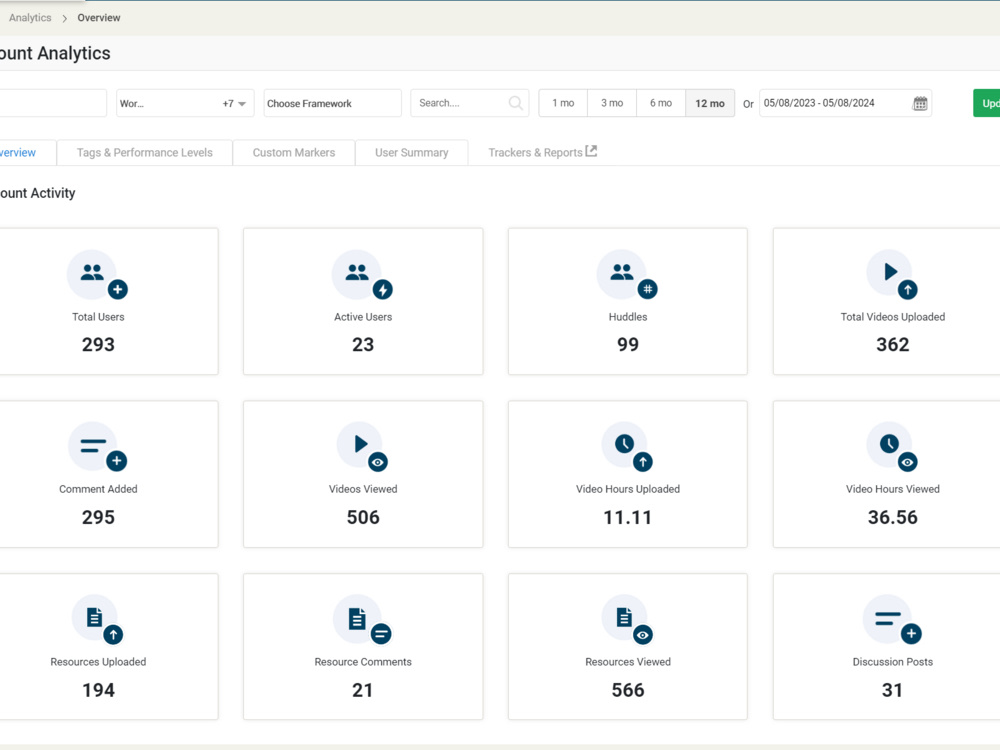Select the 3 mo range
The height and width of the screenshot is (750, 1000).
(x=612, y=103)
